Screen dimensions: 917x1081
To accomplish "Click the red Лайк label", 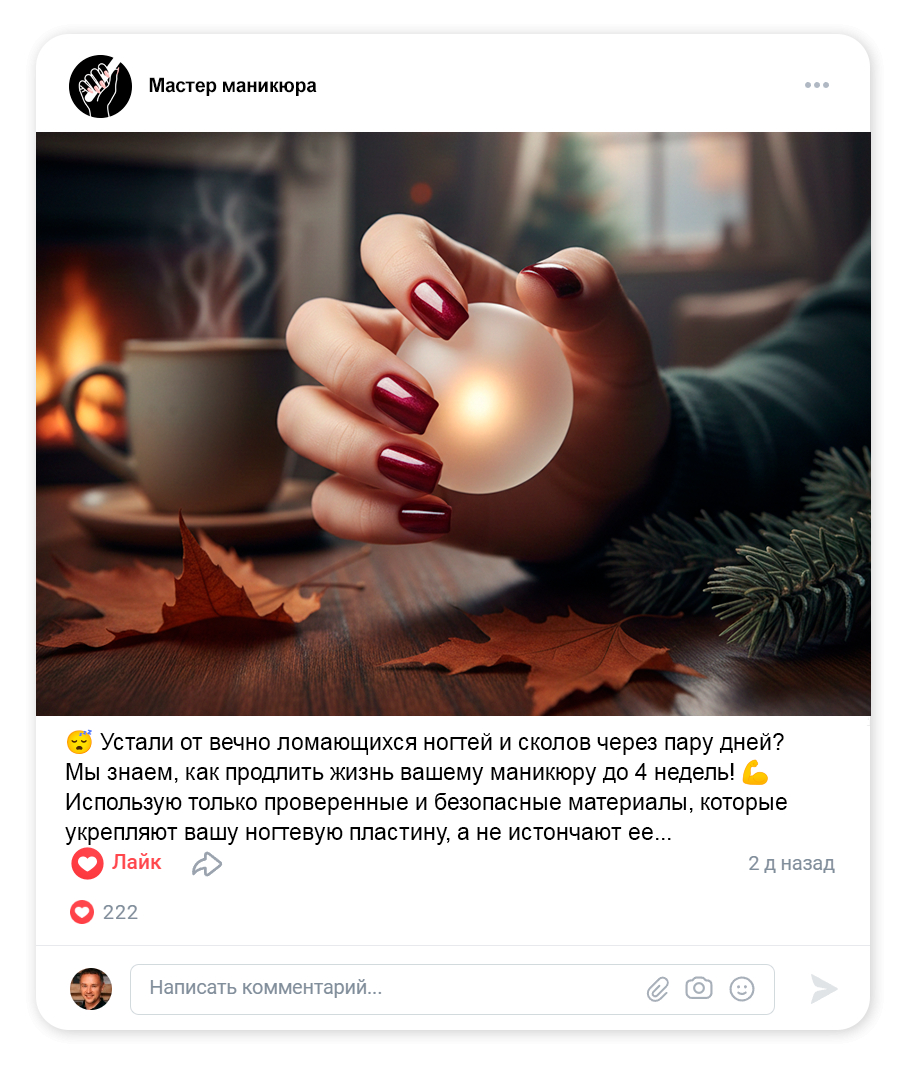I will (137, 862).
